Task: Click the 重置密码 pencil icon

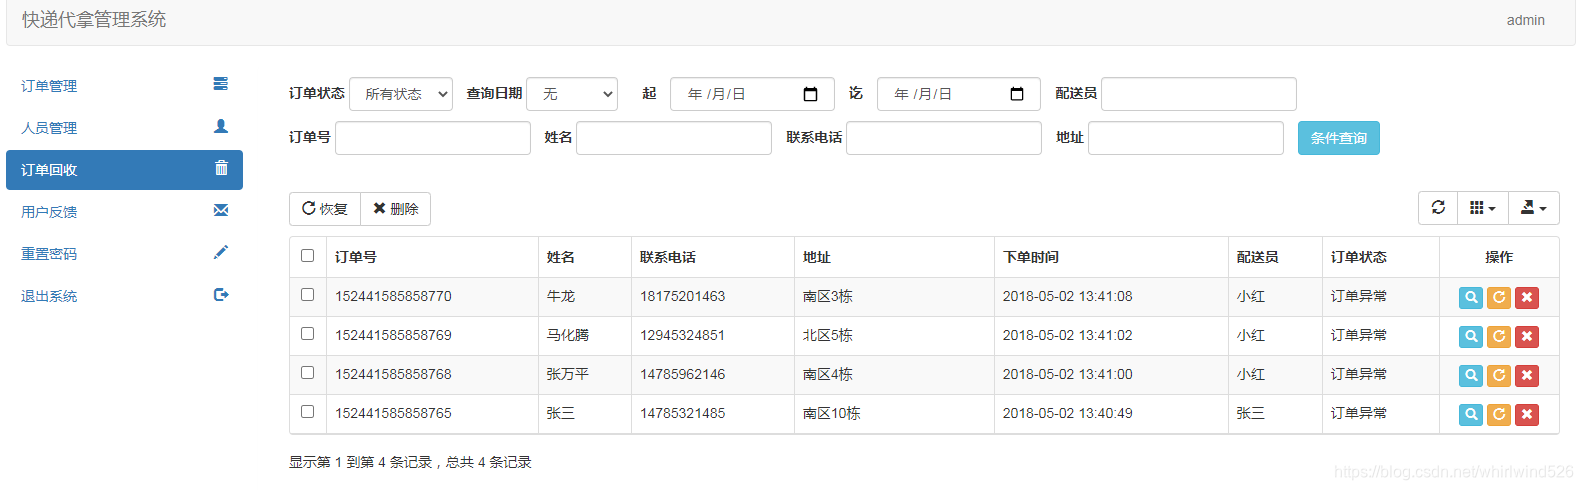Action: click(x=221, y=252)
